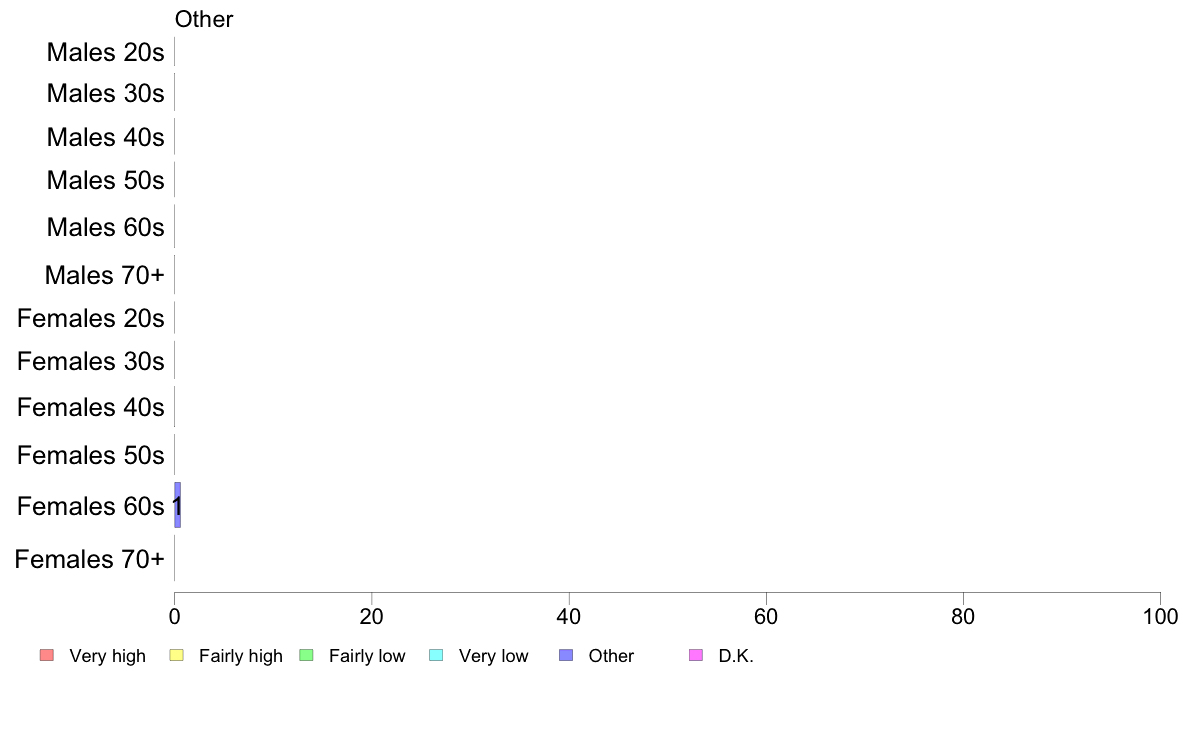Select the Females 50s row label
This screenshot has width=1188, height=736.
[91, 456]
